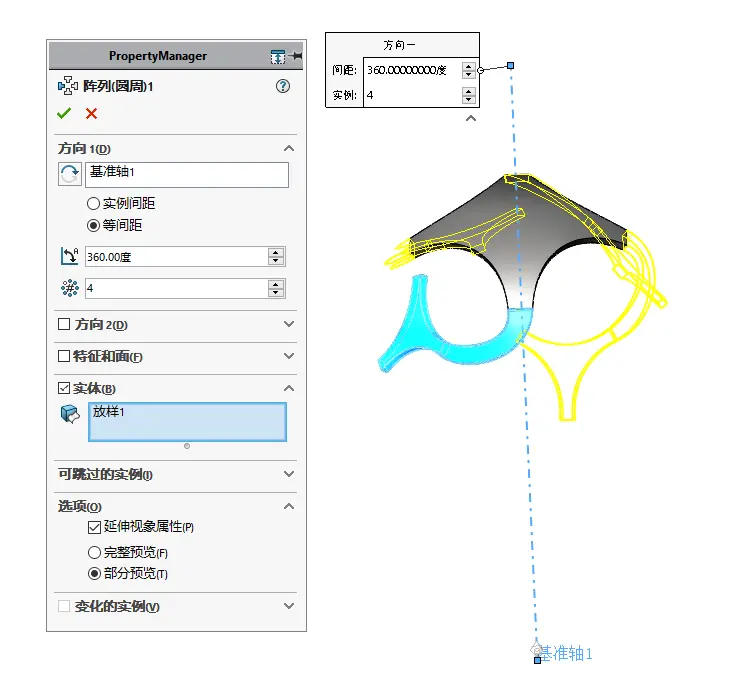Select the 实例间距 radio button
The height and width of the screenshot is (680, 748).
click(93, 204)
